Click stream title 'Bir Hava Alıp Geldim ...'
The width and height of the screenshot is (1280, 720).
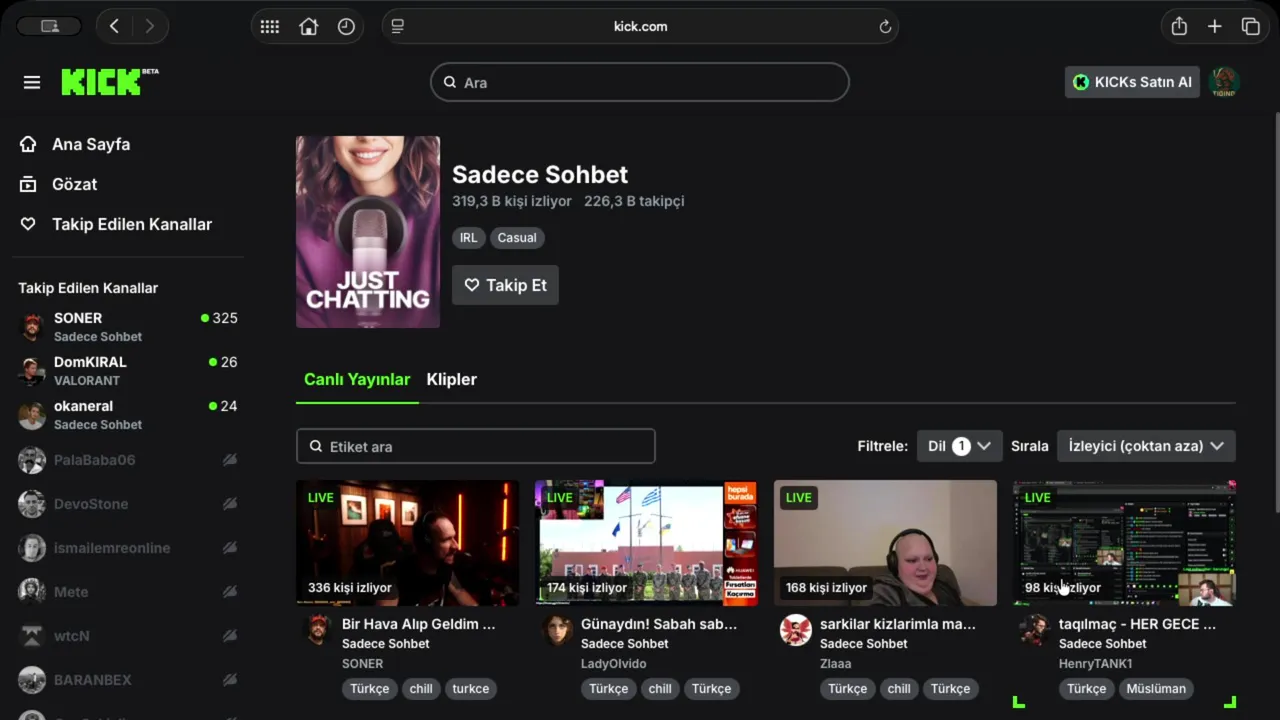tap(418, 624)
